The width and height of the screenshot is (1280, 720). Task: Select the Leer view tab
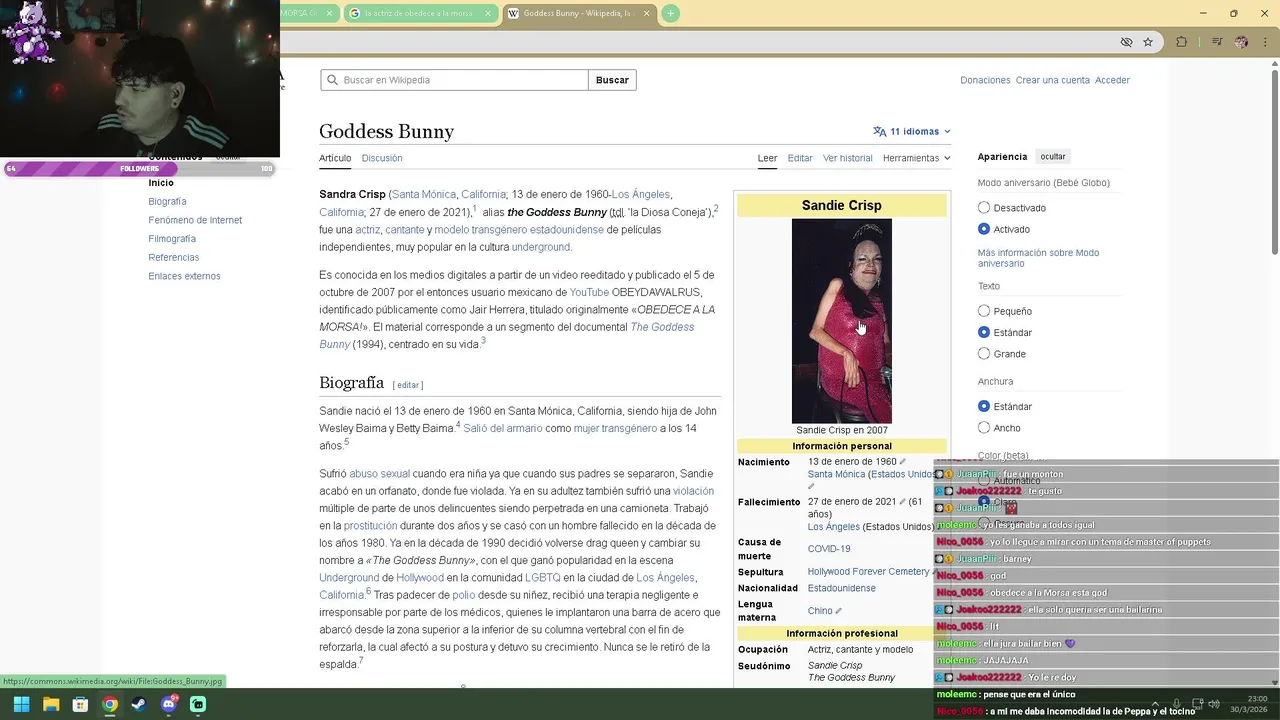tap(767, 158)
